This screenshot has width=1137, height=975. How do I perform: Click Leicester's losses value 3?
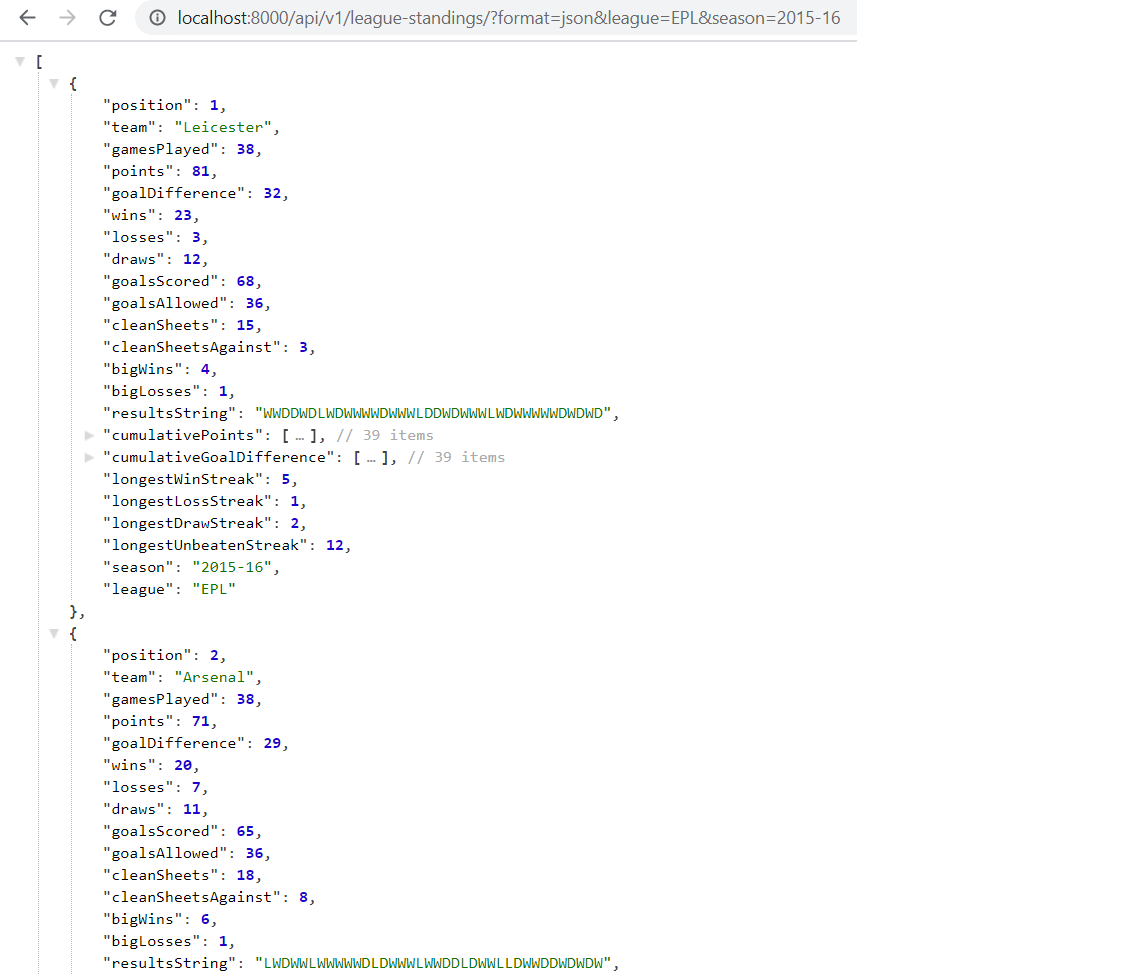pos(196,238)
